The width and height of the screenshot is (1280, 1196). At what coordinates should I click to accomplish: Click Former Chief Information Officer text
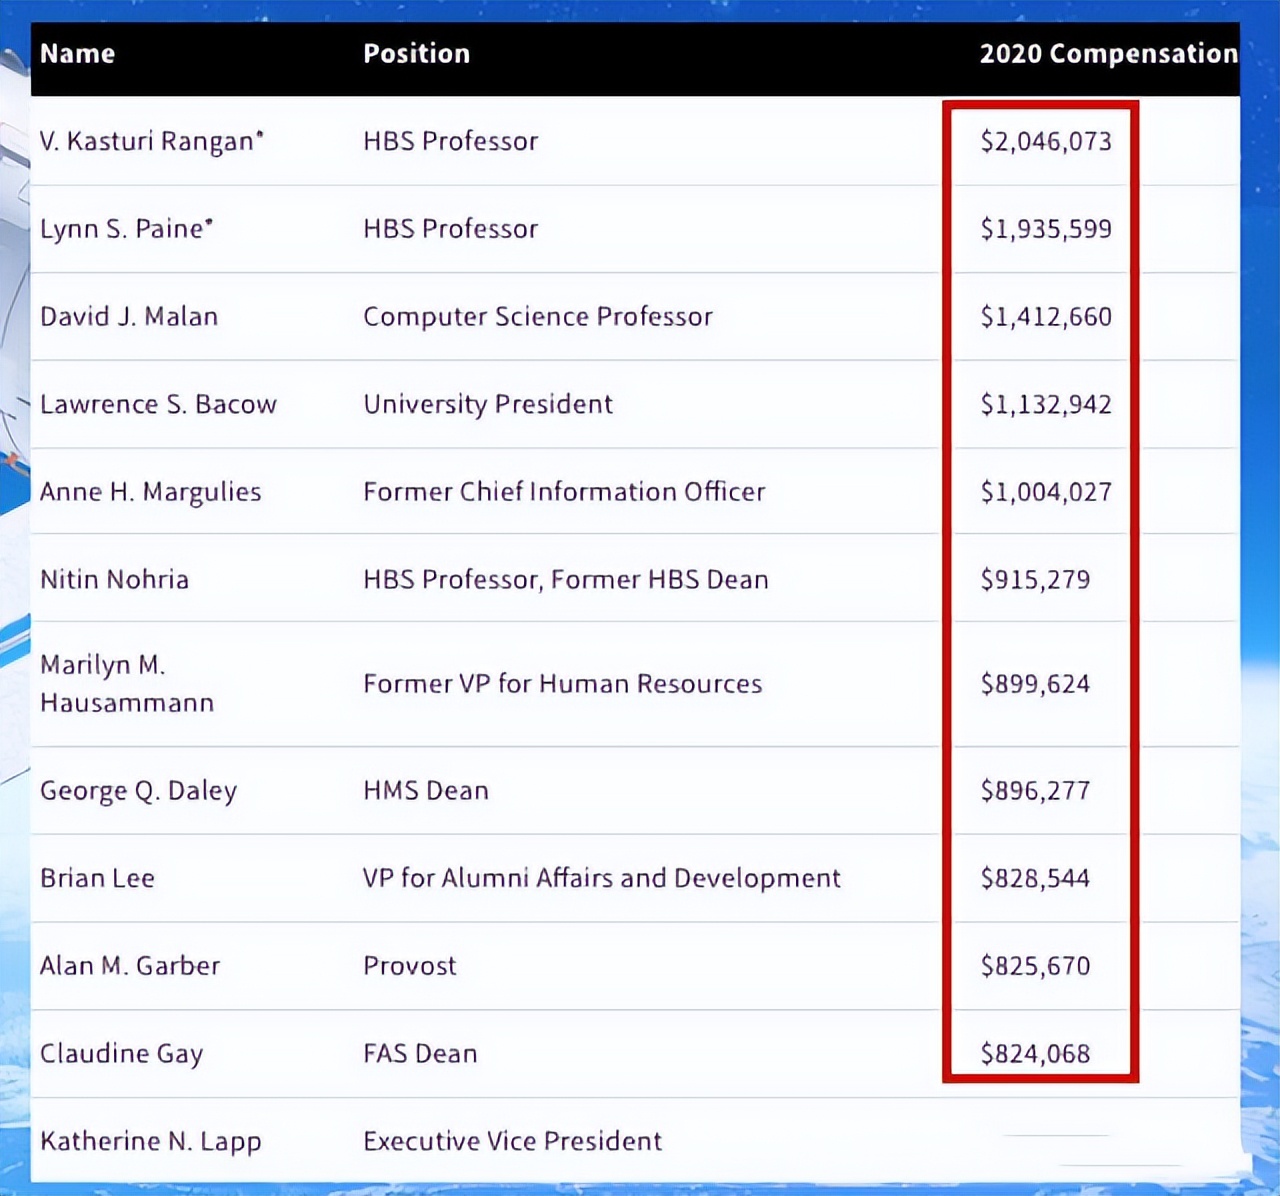(563, 492)
